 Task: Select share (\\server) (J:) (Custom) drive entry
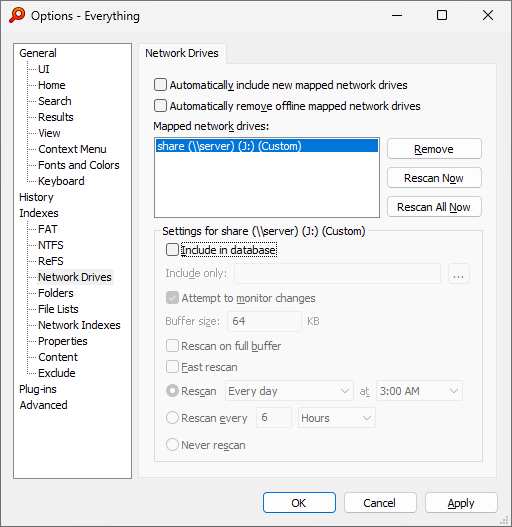click(267, 146)
